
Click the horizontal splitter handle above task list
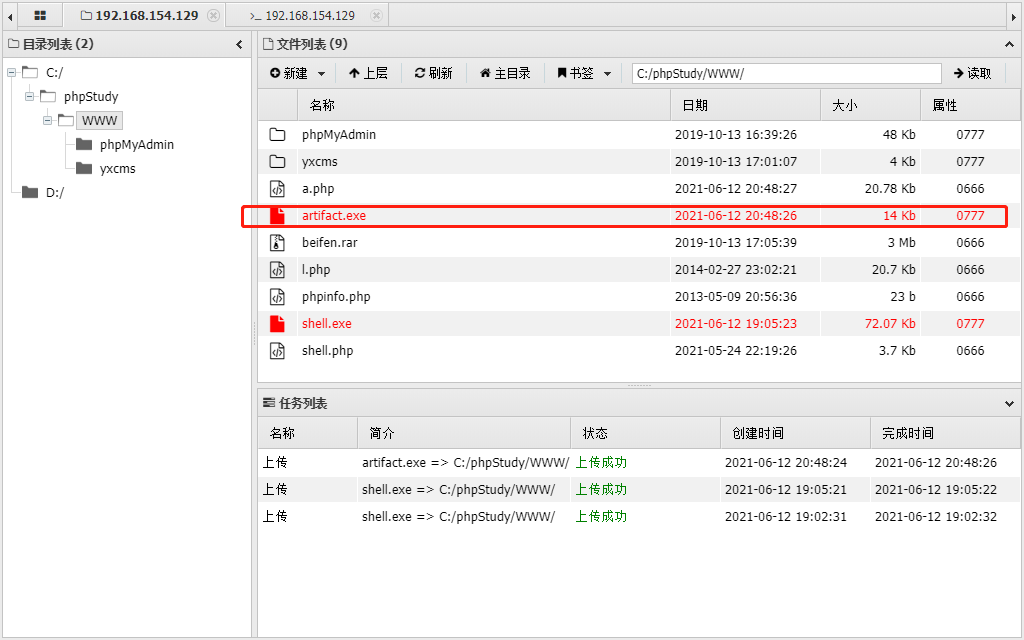coord(639,385)
